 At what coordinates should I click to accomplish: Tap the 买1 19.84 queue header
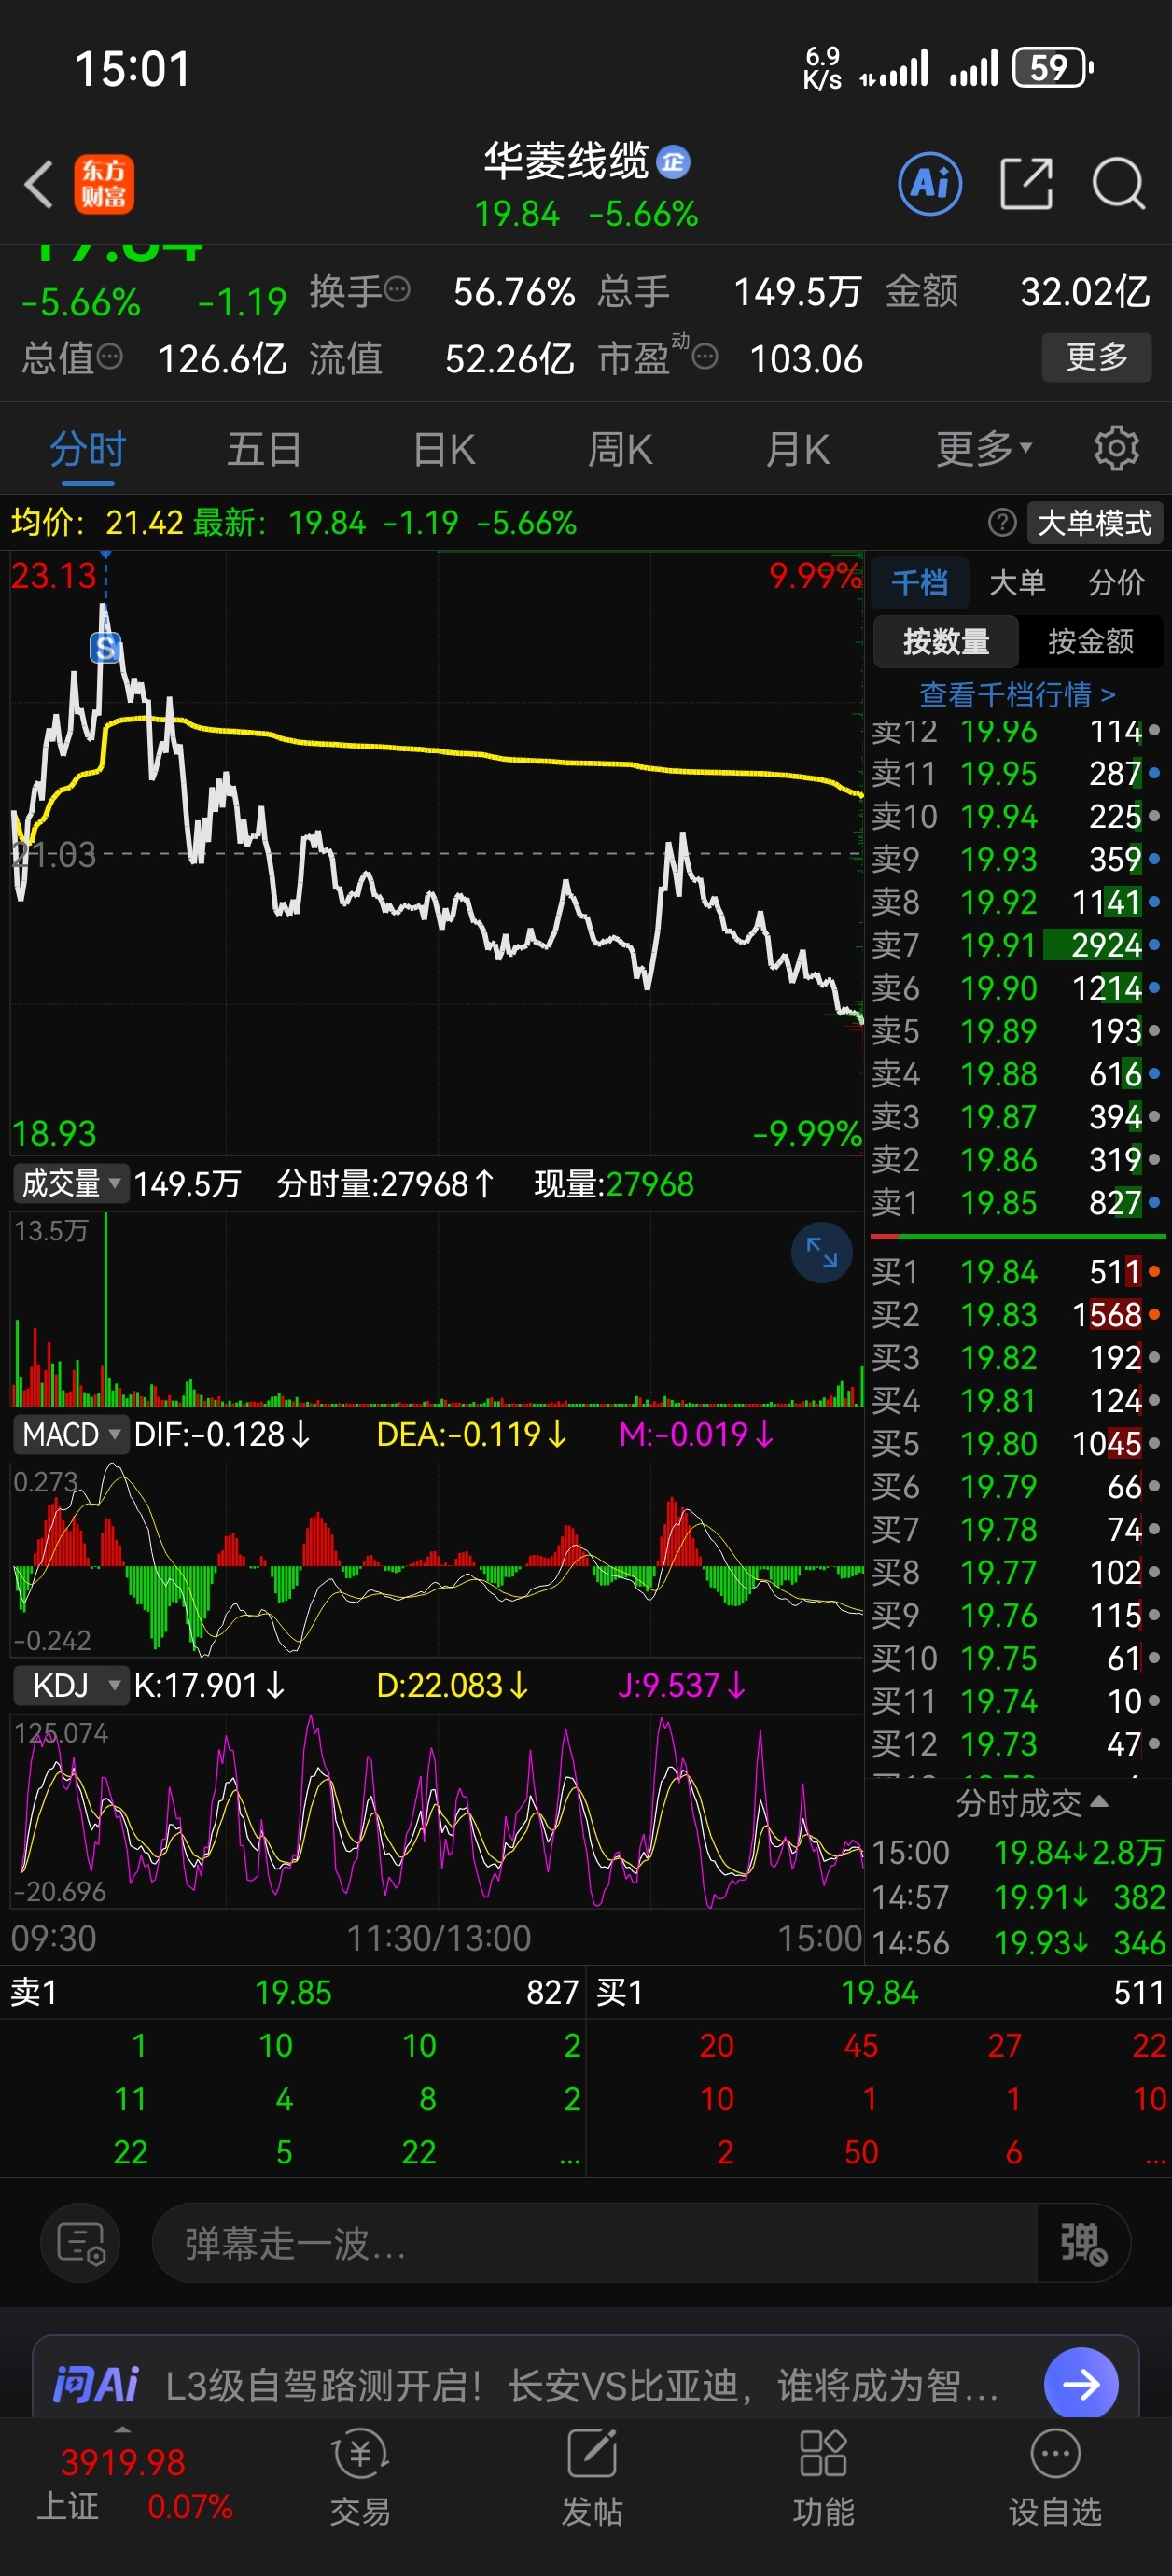click(879, 1992)
